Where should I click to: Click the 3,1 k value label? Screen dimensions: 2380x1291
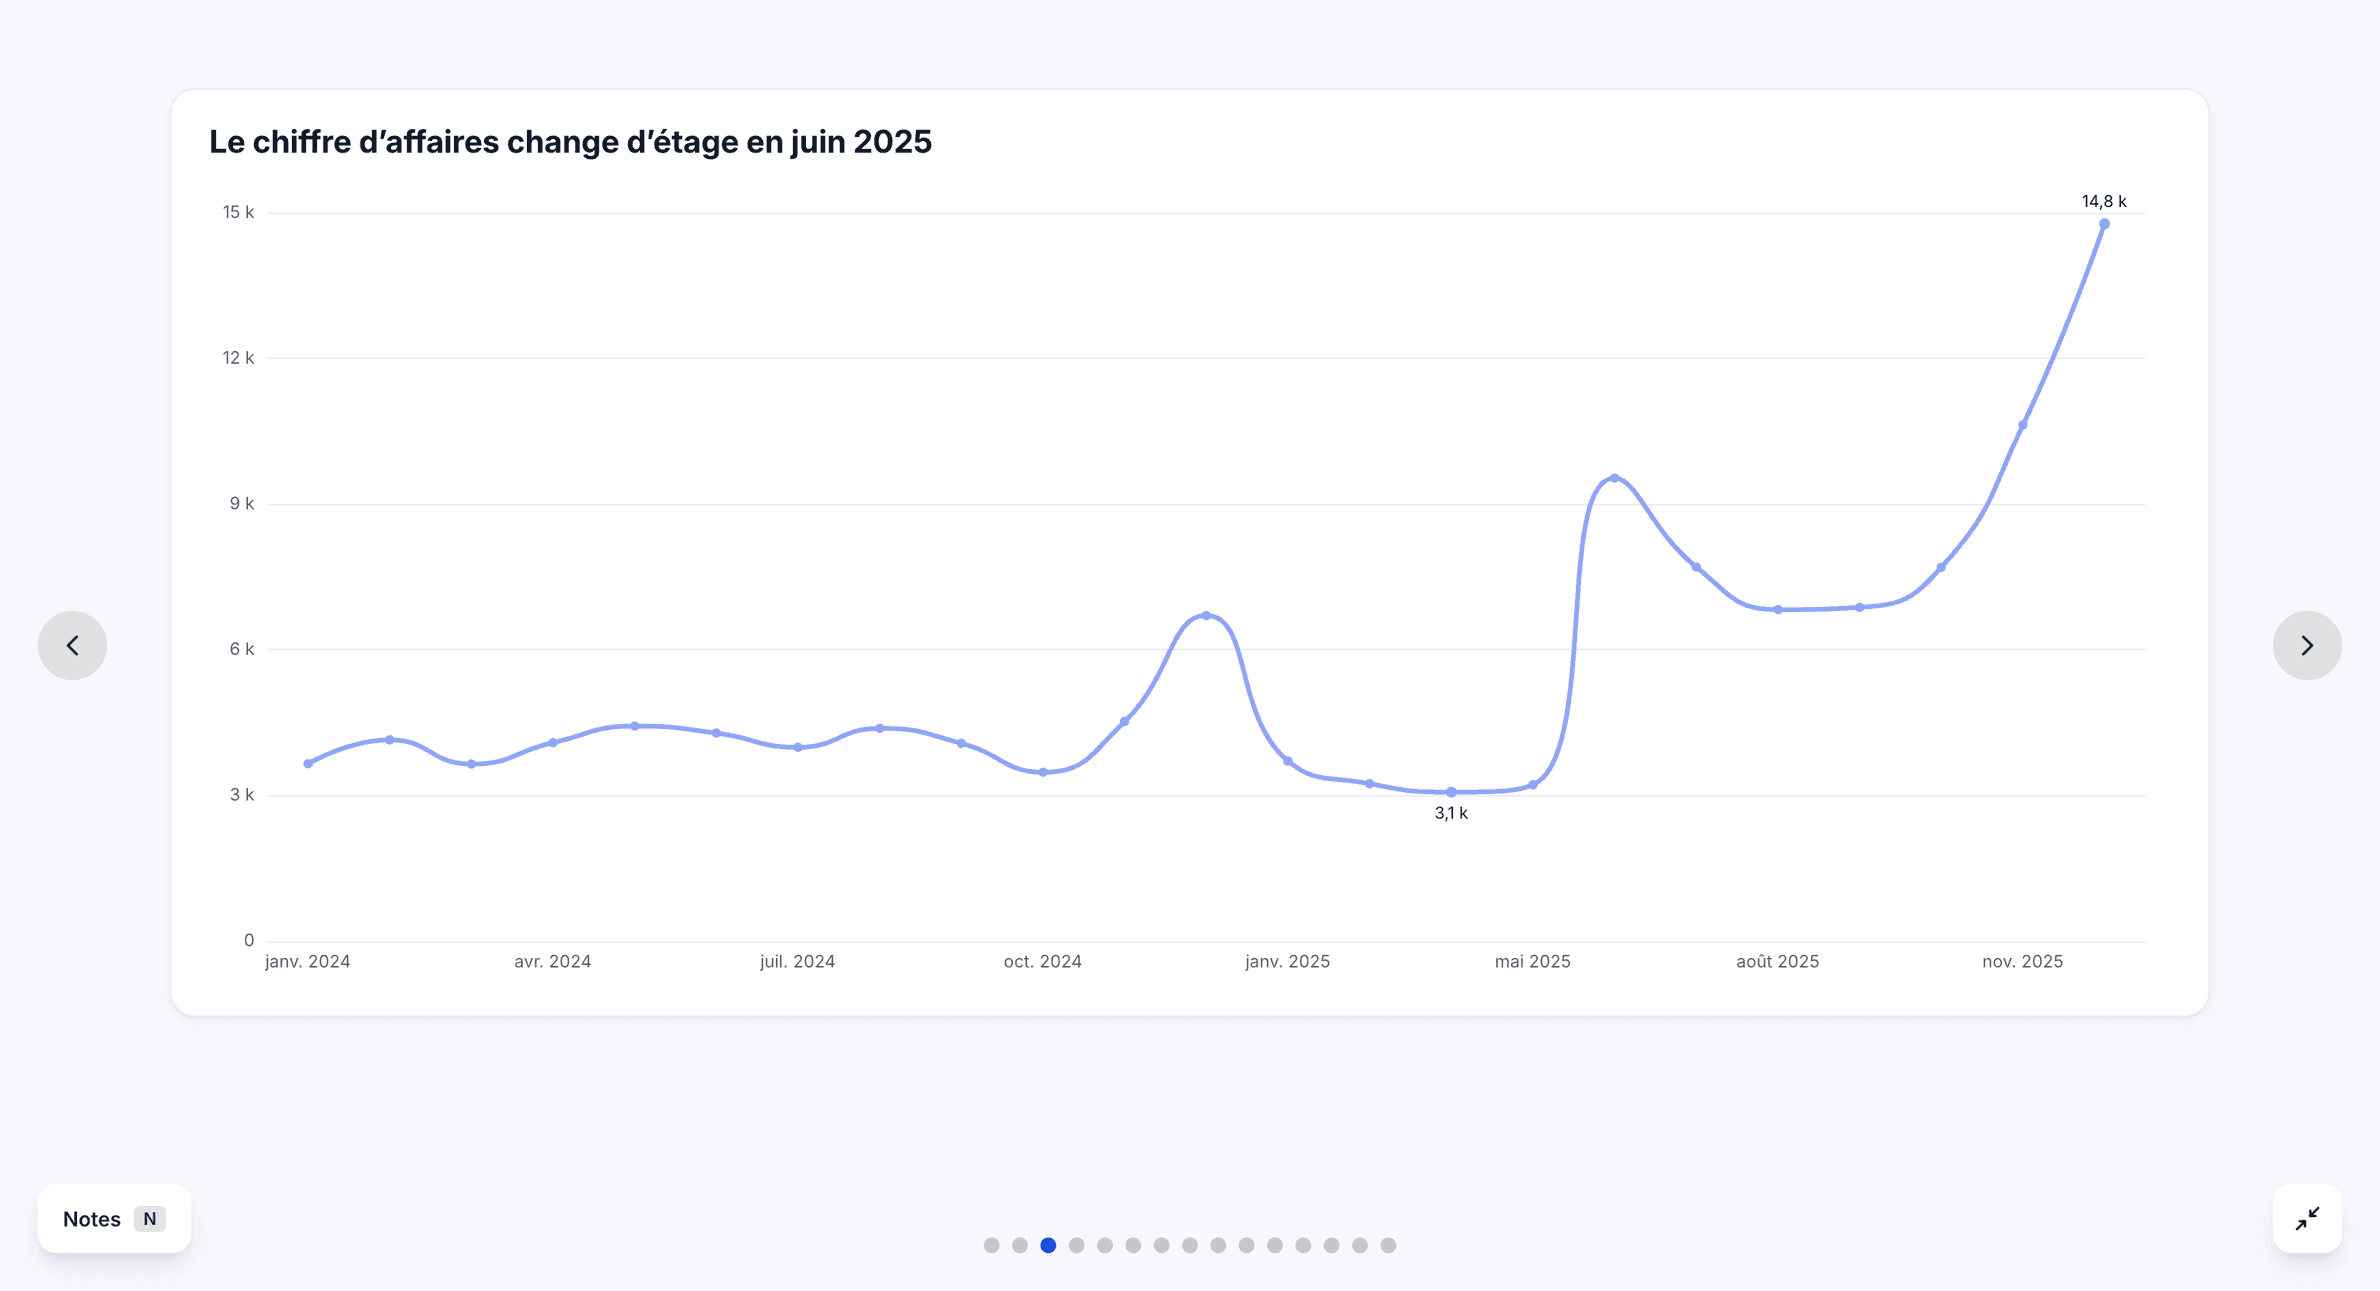(1451, 813)
